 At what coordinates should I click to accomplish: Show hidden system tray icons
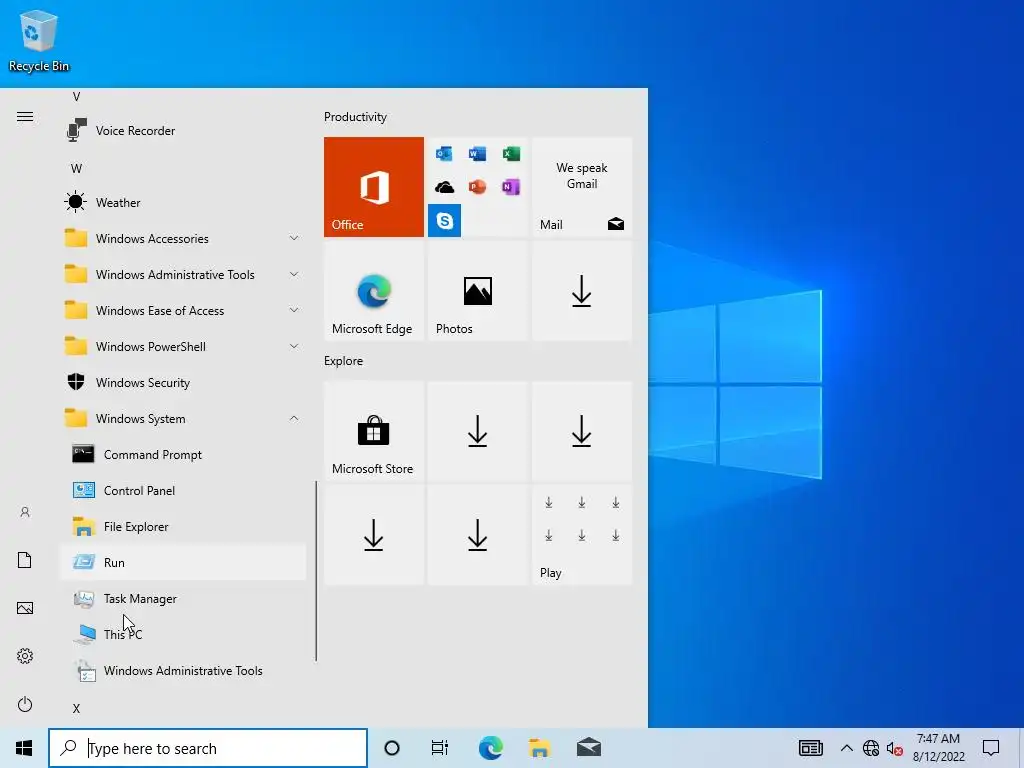[846, 748]
